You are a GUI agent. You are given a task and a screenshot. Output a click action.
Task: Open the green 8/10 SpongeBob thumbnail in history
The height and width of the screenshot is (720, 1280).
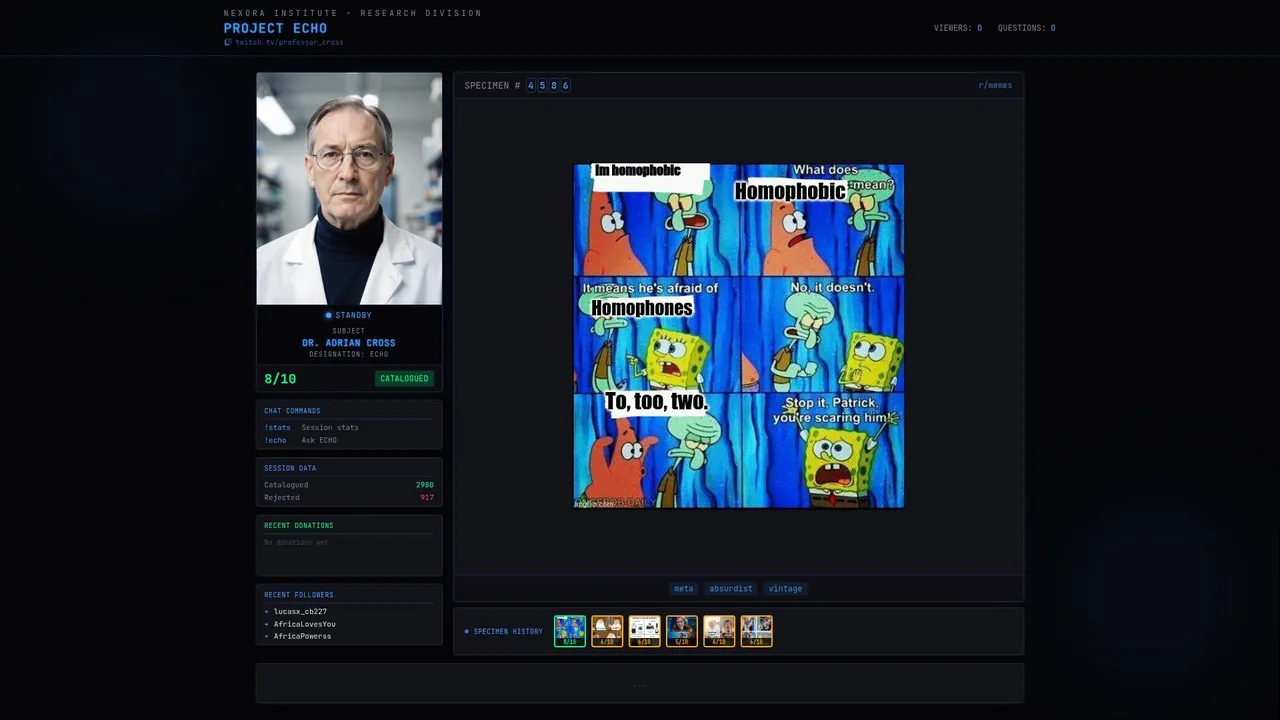(570, 631)
